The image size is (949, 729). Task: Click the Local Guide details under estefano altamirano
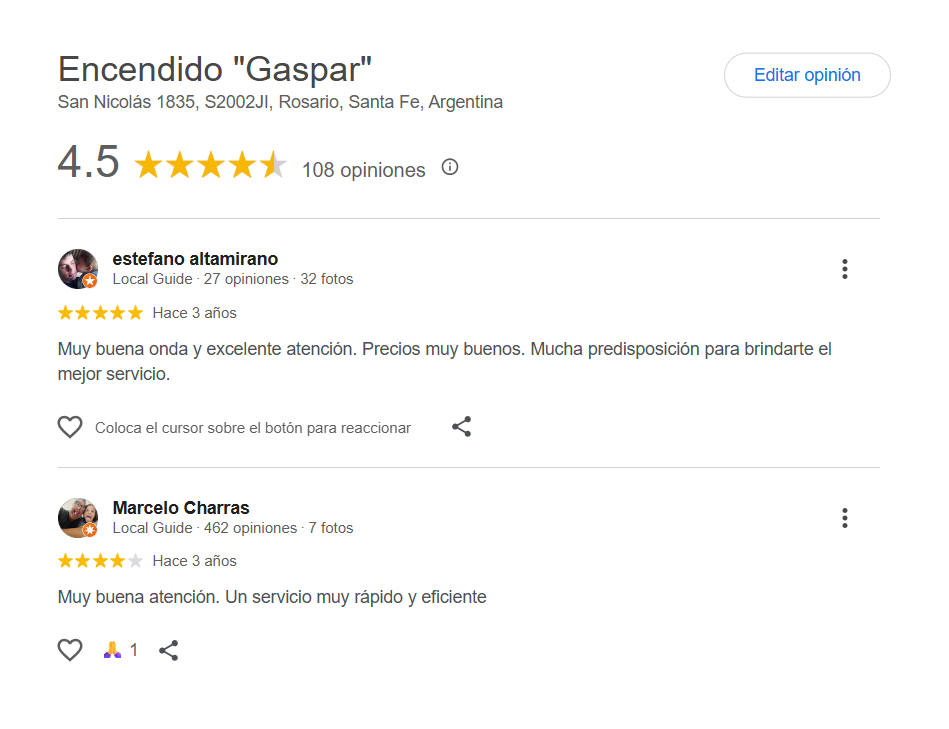click(x=232, y=279)
